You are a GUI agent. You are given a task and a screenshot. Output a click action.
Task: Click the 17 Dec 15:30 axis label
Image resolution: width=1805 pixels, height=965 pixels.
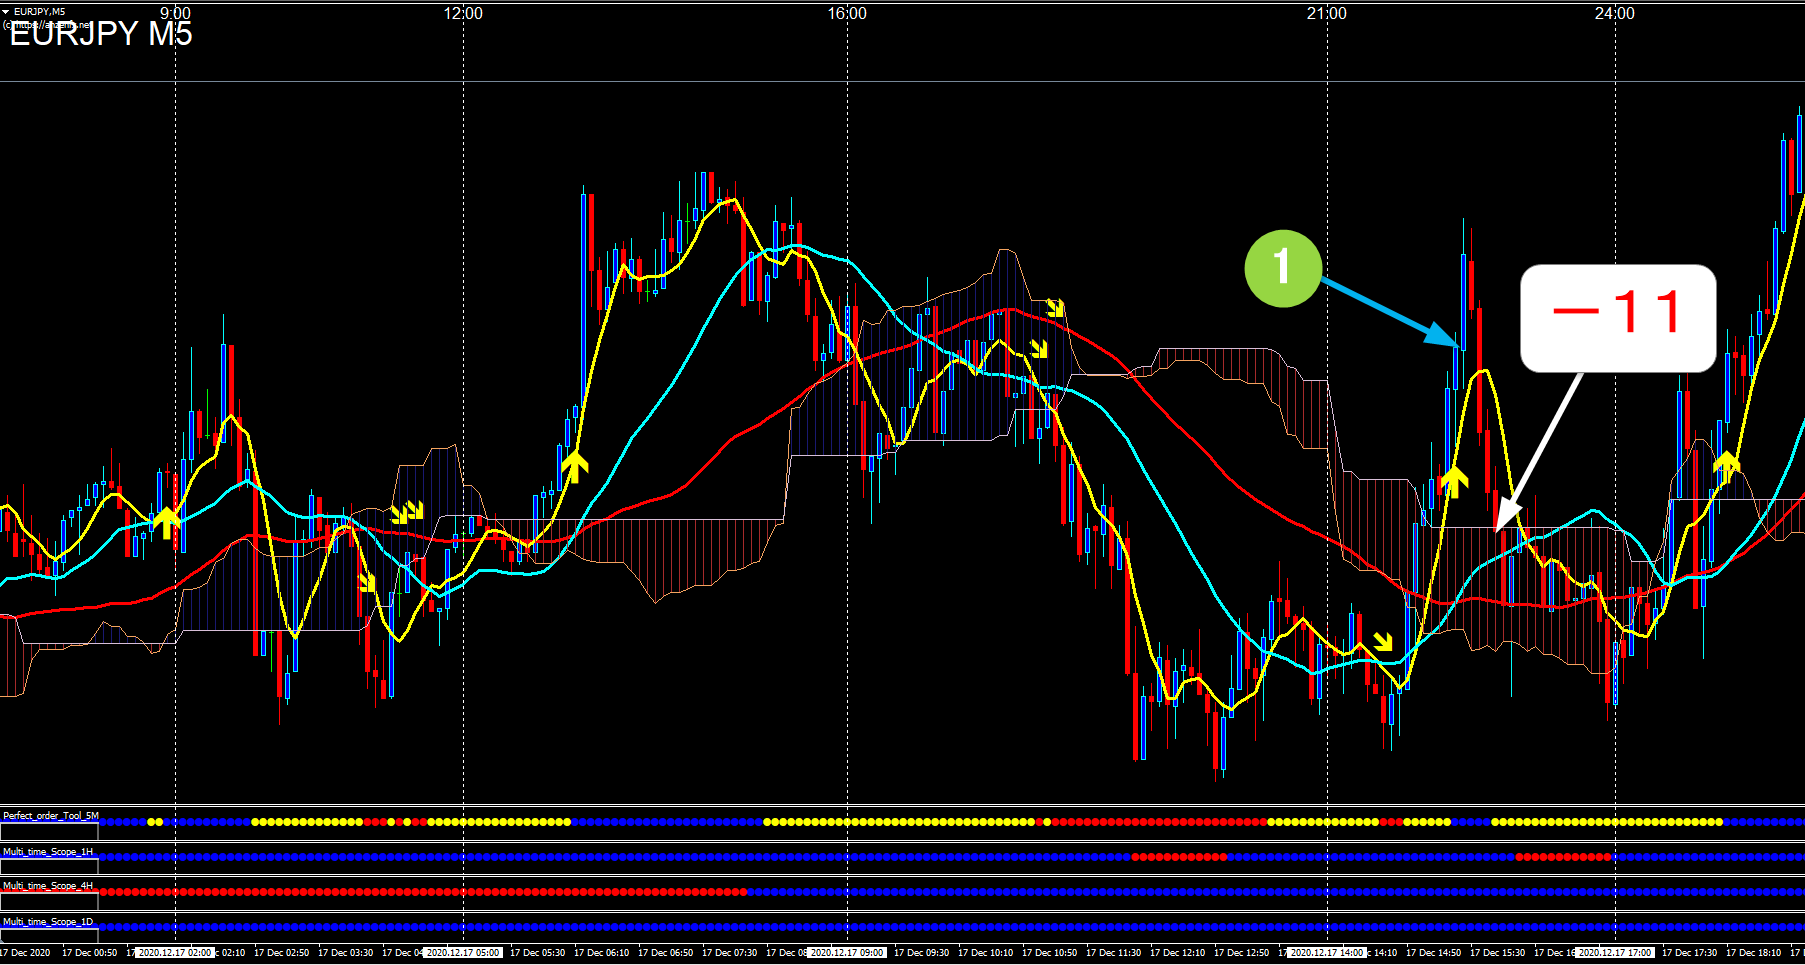click(1497, 953)
